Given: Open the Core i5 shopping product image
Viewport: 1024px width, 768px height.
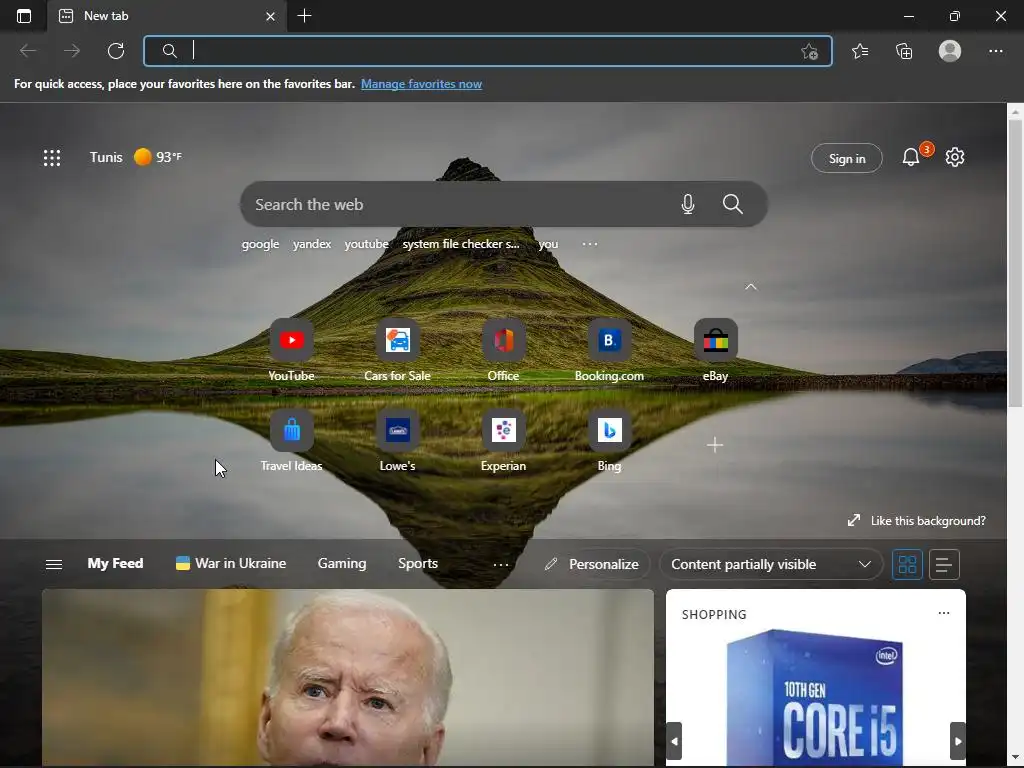Looking at the screenshot, I should pos(816,696).
